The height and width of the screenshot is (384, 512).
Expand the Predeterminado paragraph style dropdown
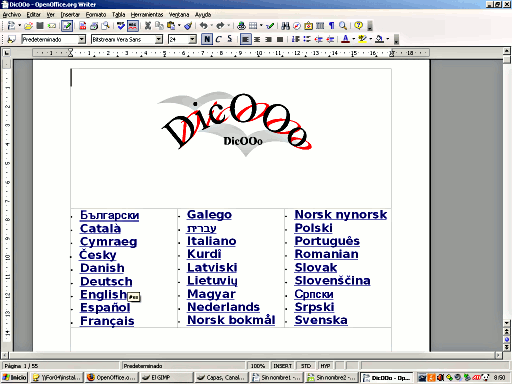(82, 39)
